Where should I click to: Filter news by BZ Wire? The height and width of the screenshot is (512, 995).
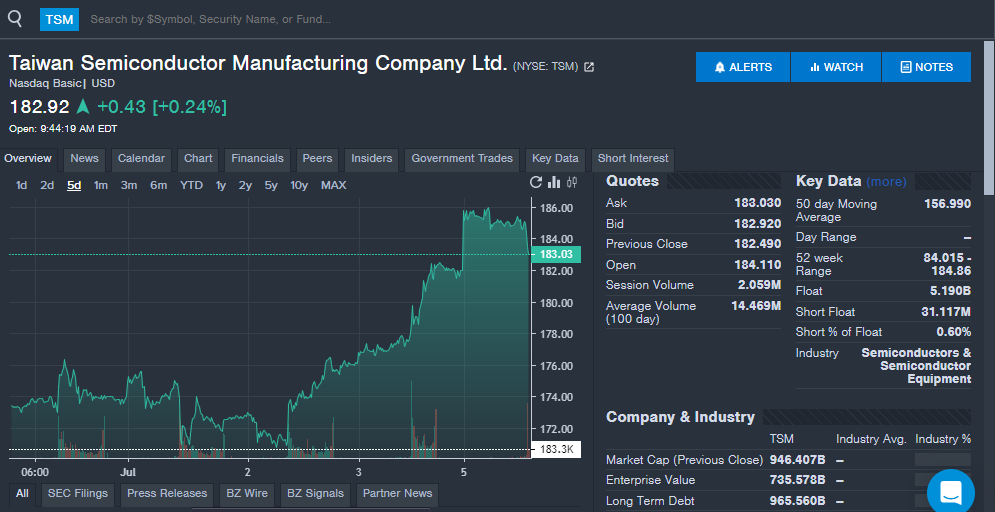coord(246,494)
